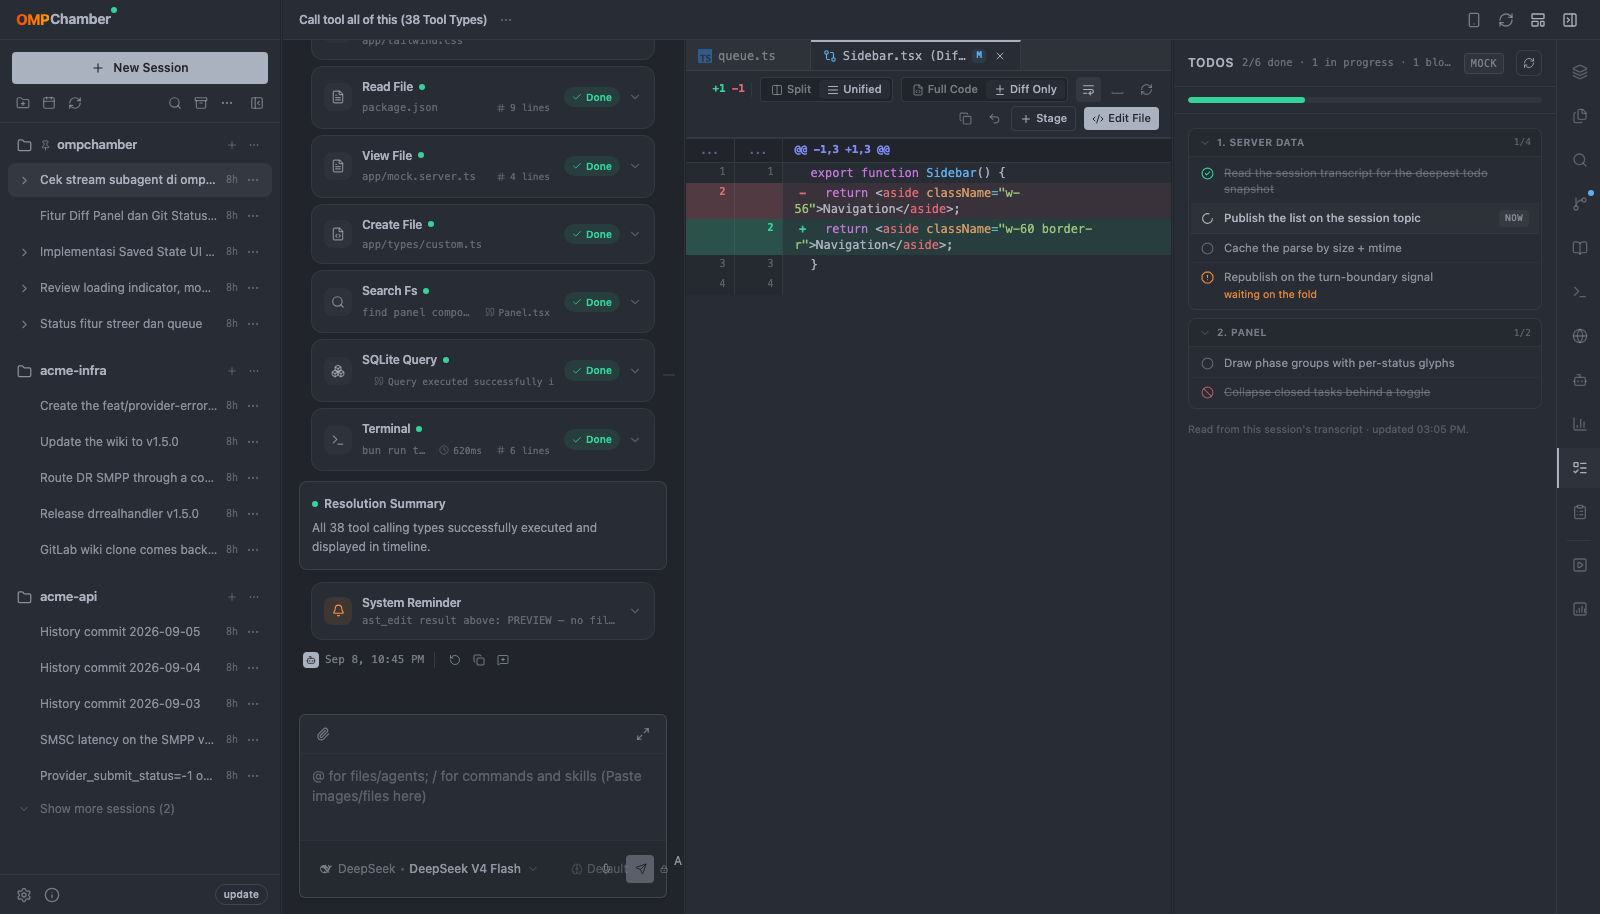Switch diff view to Unified
Image resolution: width=1600 pixels, height=914 pixels.
tap(854, 89)
